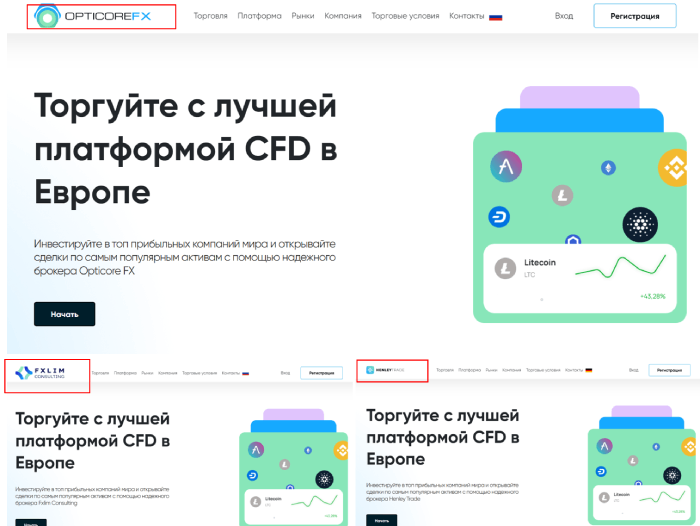Open the Russian flag language selector
Image resolution: width=700 pixels, height=526 pixels.
496,17
